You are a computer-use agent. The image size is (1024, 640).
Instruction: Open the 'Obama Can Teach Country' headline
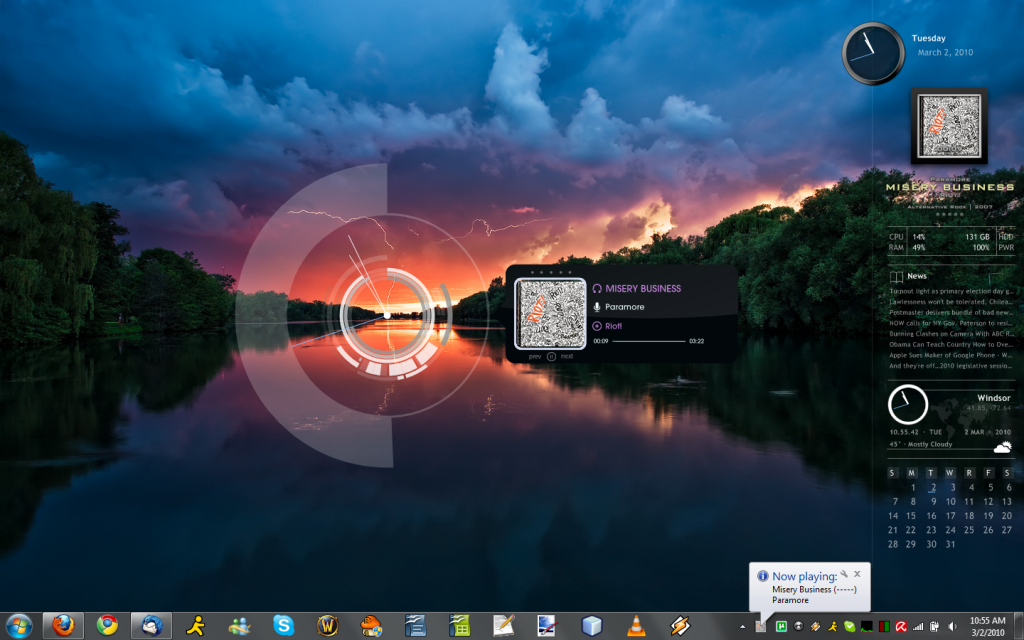pyautogui.click(x=952, y=344)
